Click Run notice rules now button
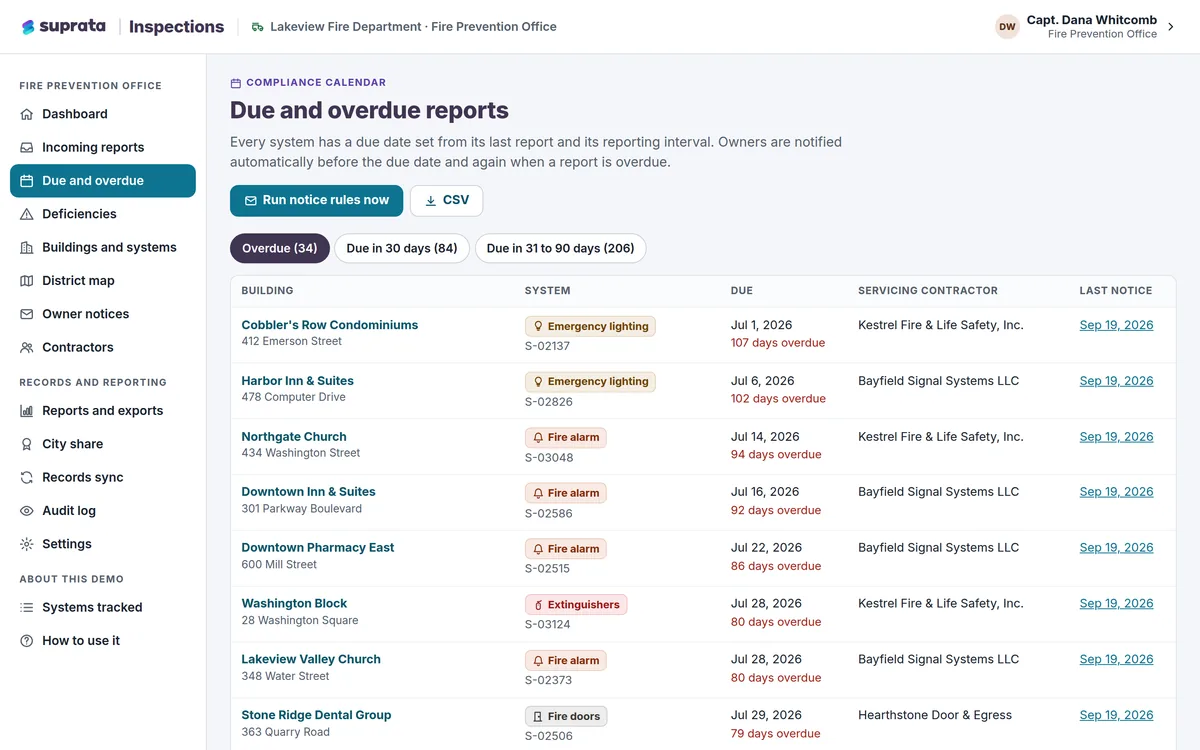 [x=317, y=201]
